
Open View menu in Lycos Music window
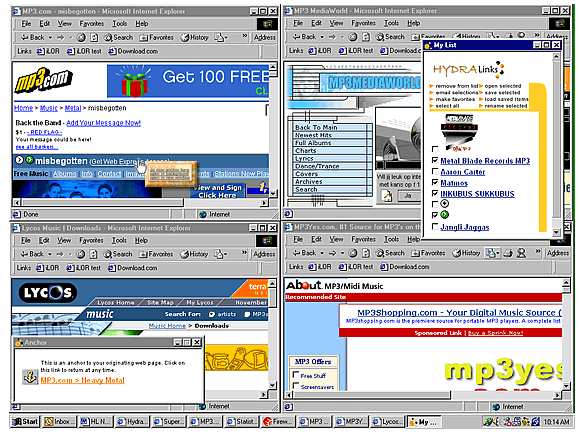64,240
